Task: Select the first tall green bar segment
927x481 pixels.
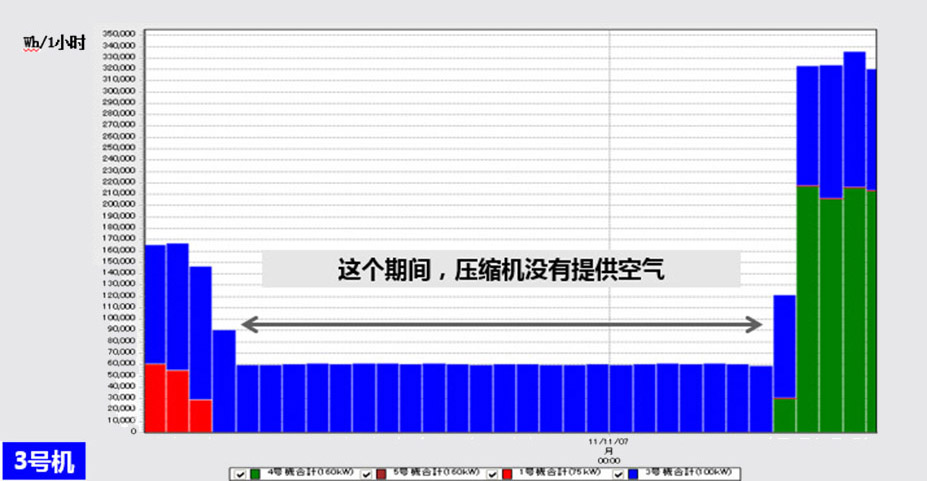Action: click(x=807, y=310)
